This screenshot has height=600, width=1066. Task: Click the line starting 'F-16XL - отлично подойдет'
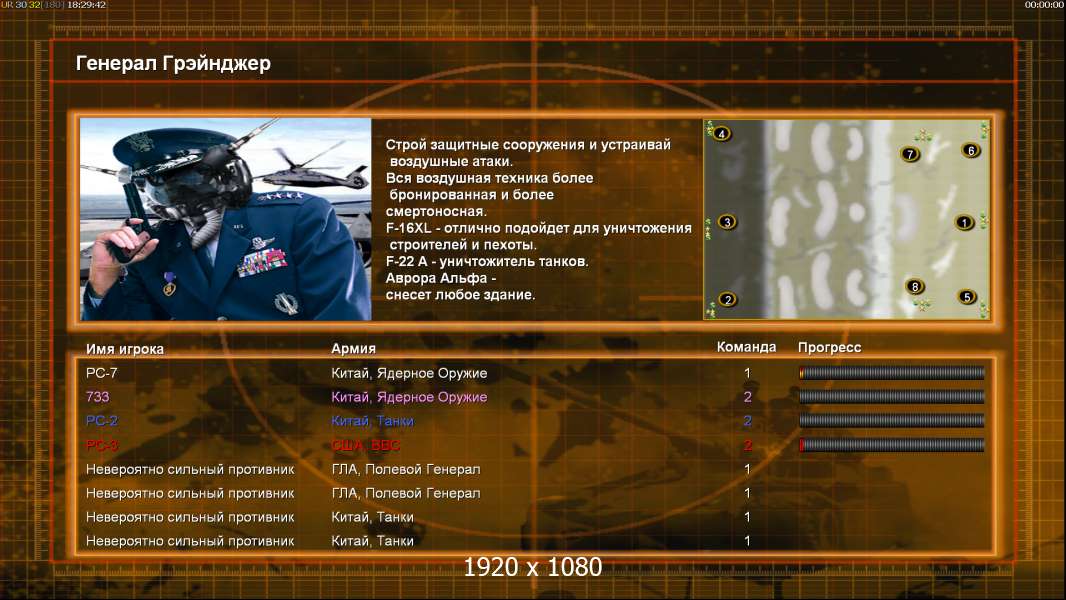click(538, 228)
